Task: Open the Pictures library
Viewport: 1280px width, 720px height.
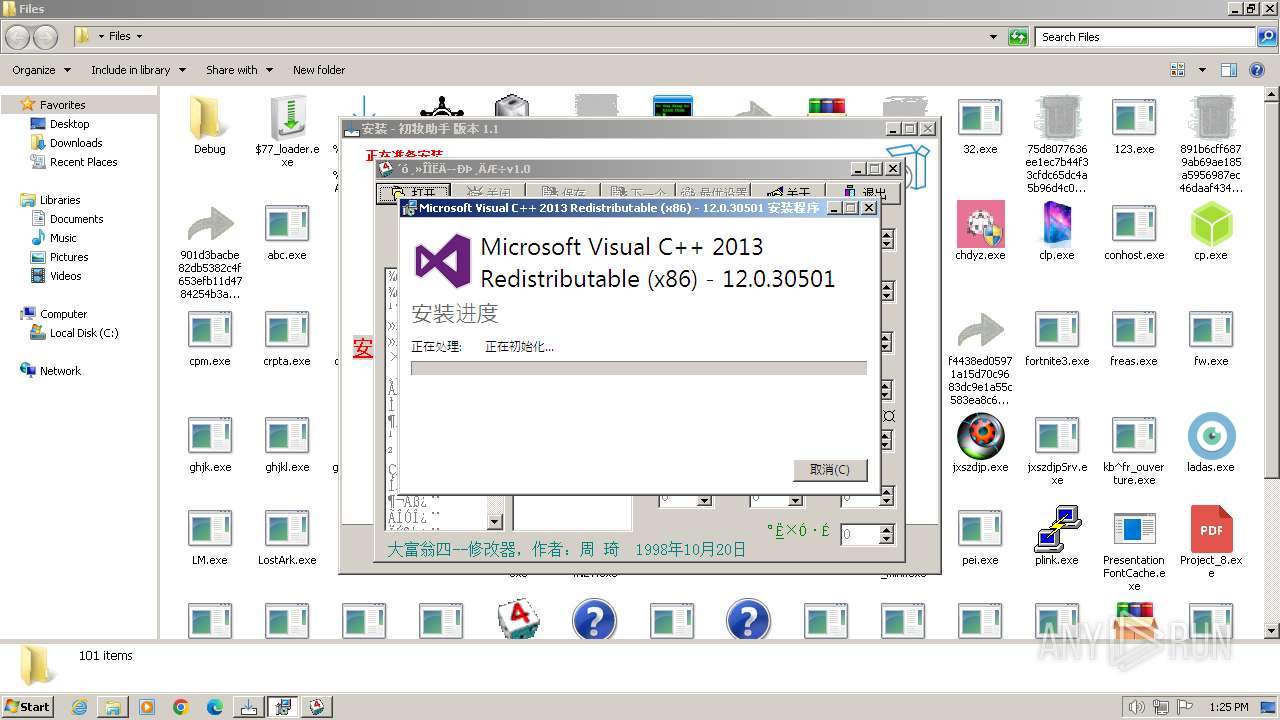Action: tap(69, 257)
